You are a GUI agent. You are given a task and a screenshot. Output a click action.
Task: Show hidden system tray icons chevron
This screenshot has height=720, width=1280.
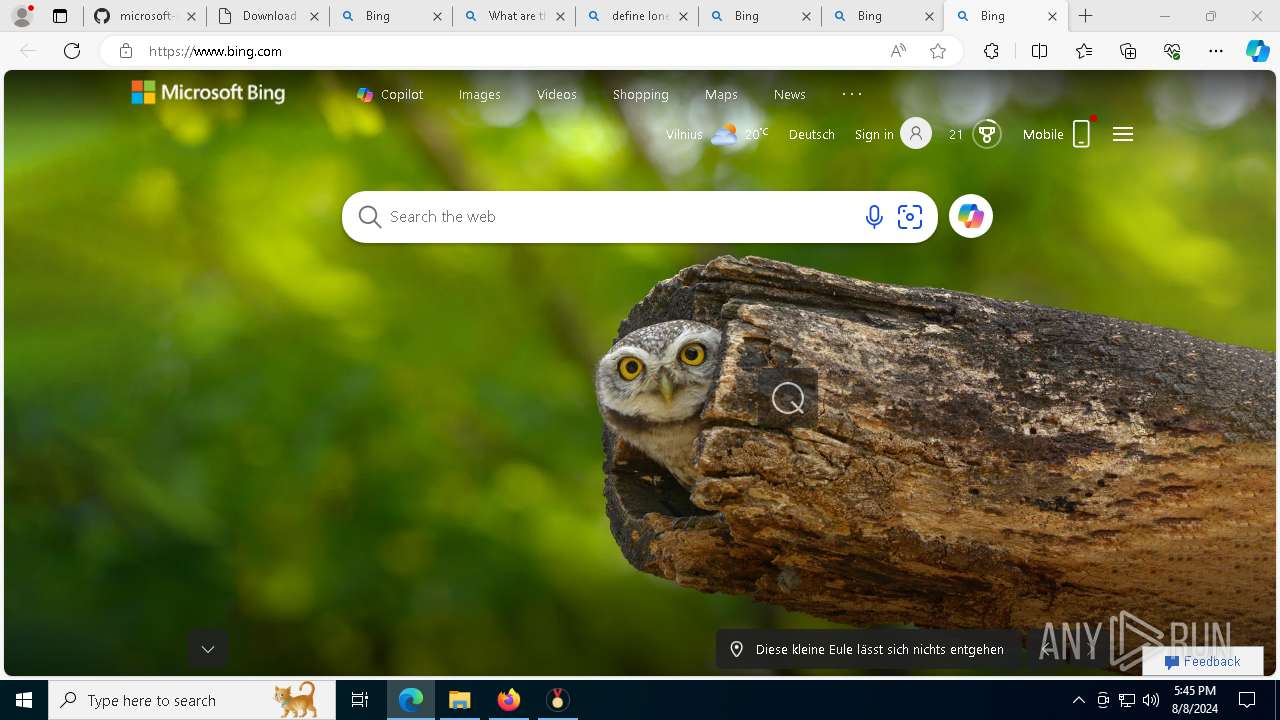click(1078, 700)
